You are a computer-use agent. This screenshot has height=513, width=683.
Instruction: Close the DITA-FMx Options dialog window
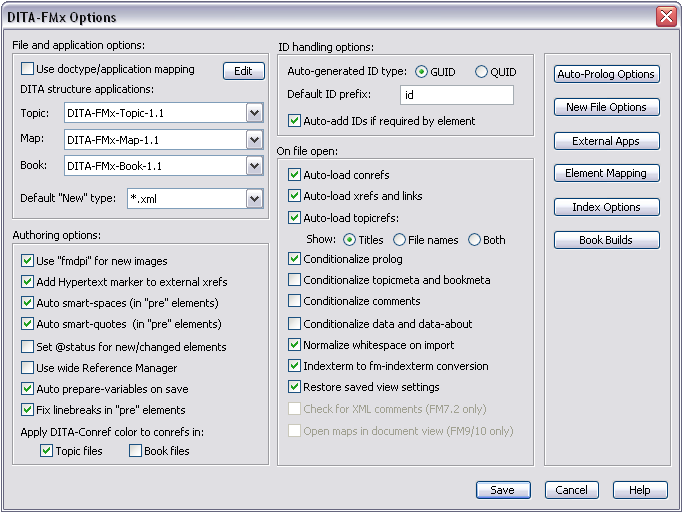(665, 17)
